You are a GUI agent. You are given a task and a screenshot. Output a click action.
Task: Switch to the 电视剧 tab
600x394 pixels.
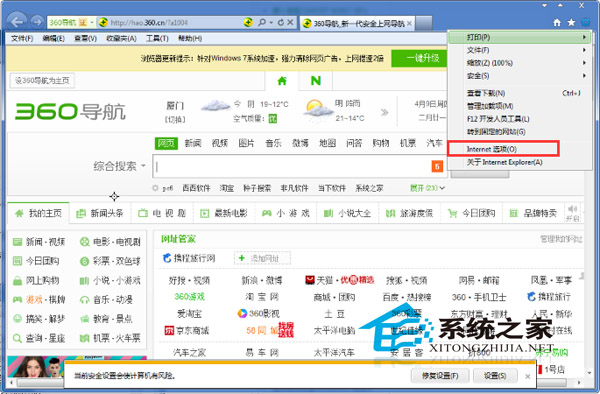coord(162,213)
